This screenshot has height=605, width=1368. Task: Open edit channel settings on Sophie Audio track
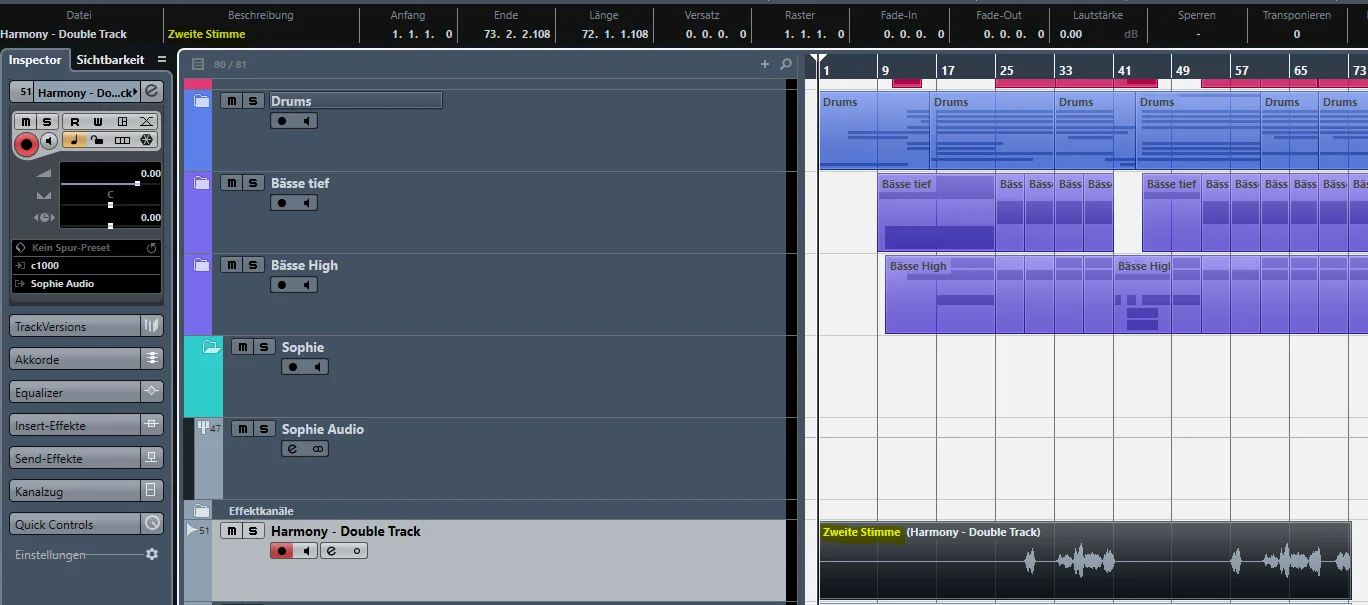(293, 449)
